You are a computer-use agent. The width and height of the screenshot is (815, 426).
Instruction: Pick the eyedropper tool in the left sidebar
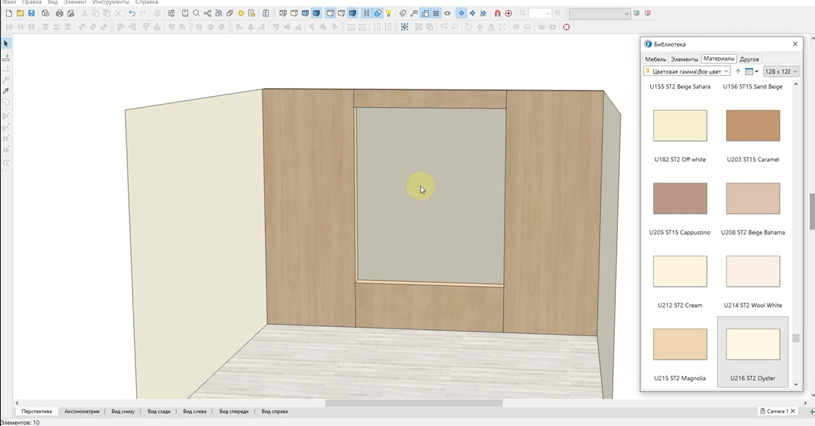6,90
